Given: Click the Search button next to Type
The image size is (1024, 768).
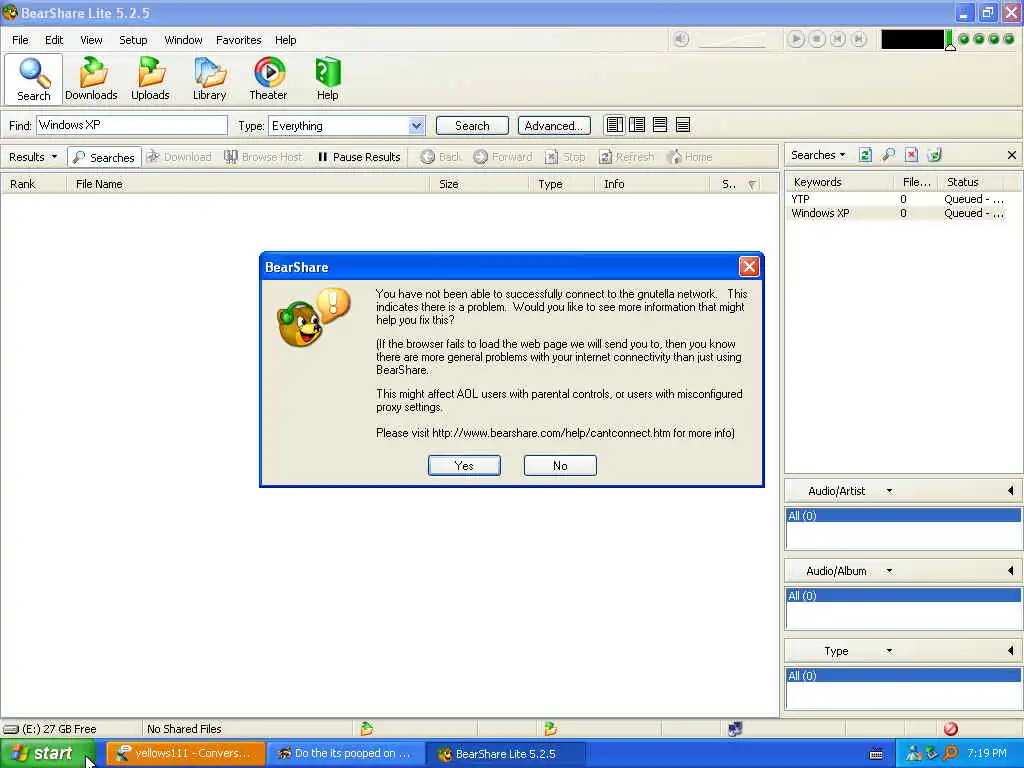Looking at the screenshot, I should point(472,125).
